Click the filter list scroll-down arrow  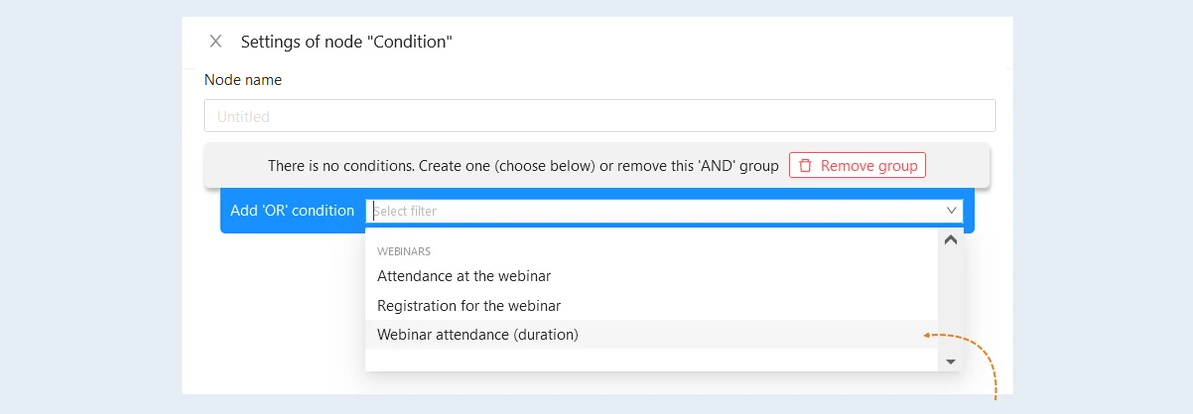950,361
